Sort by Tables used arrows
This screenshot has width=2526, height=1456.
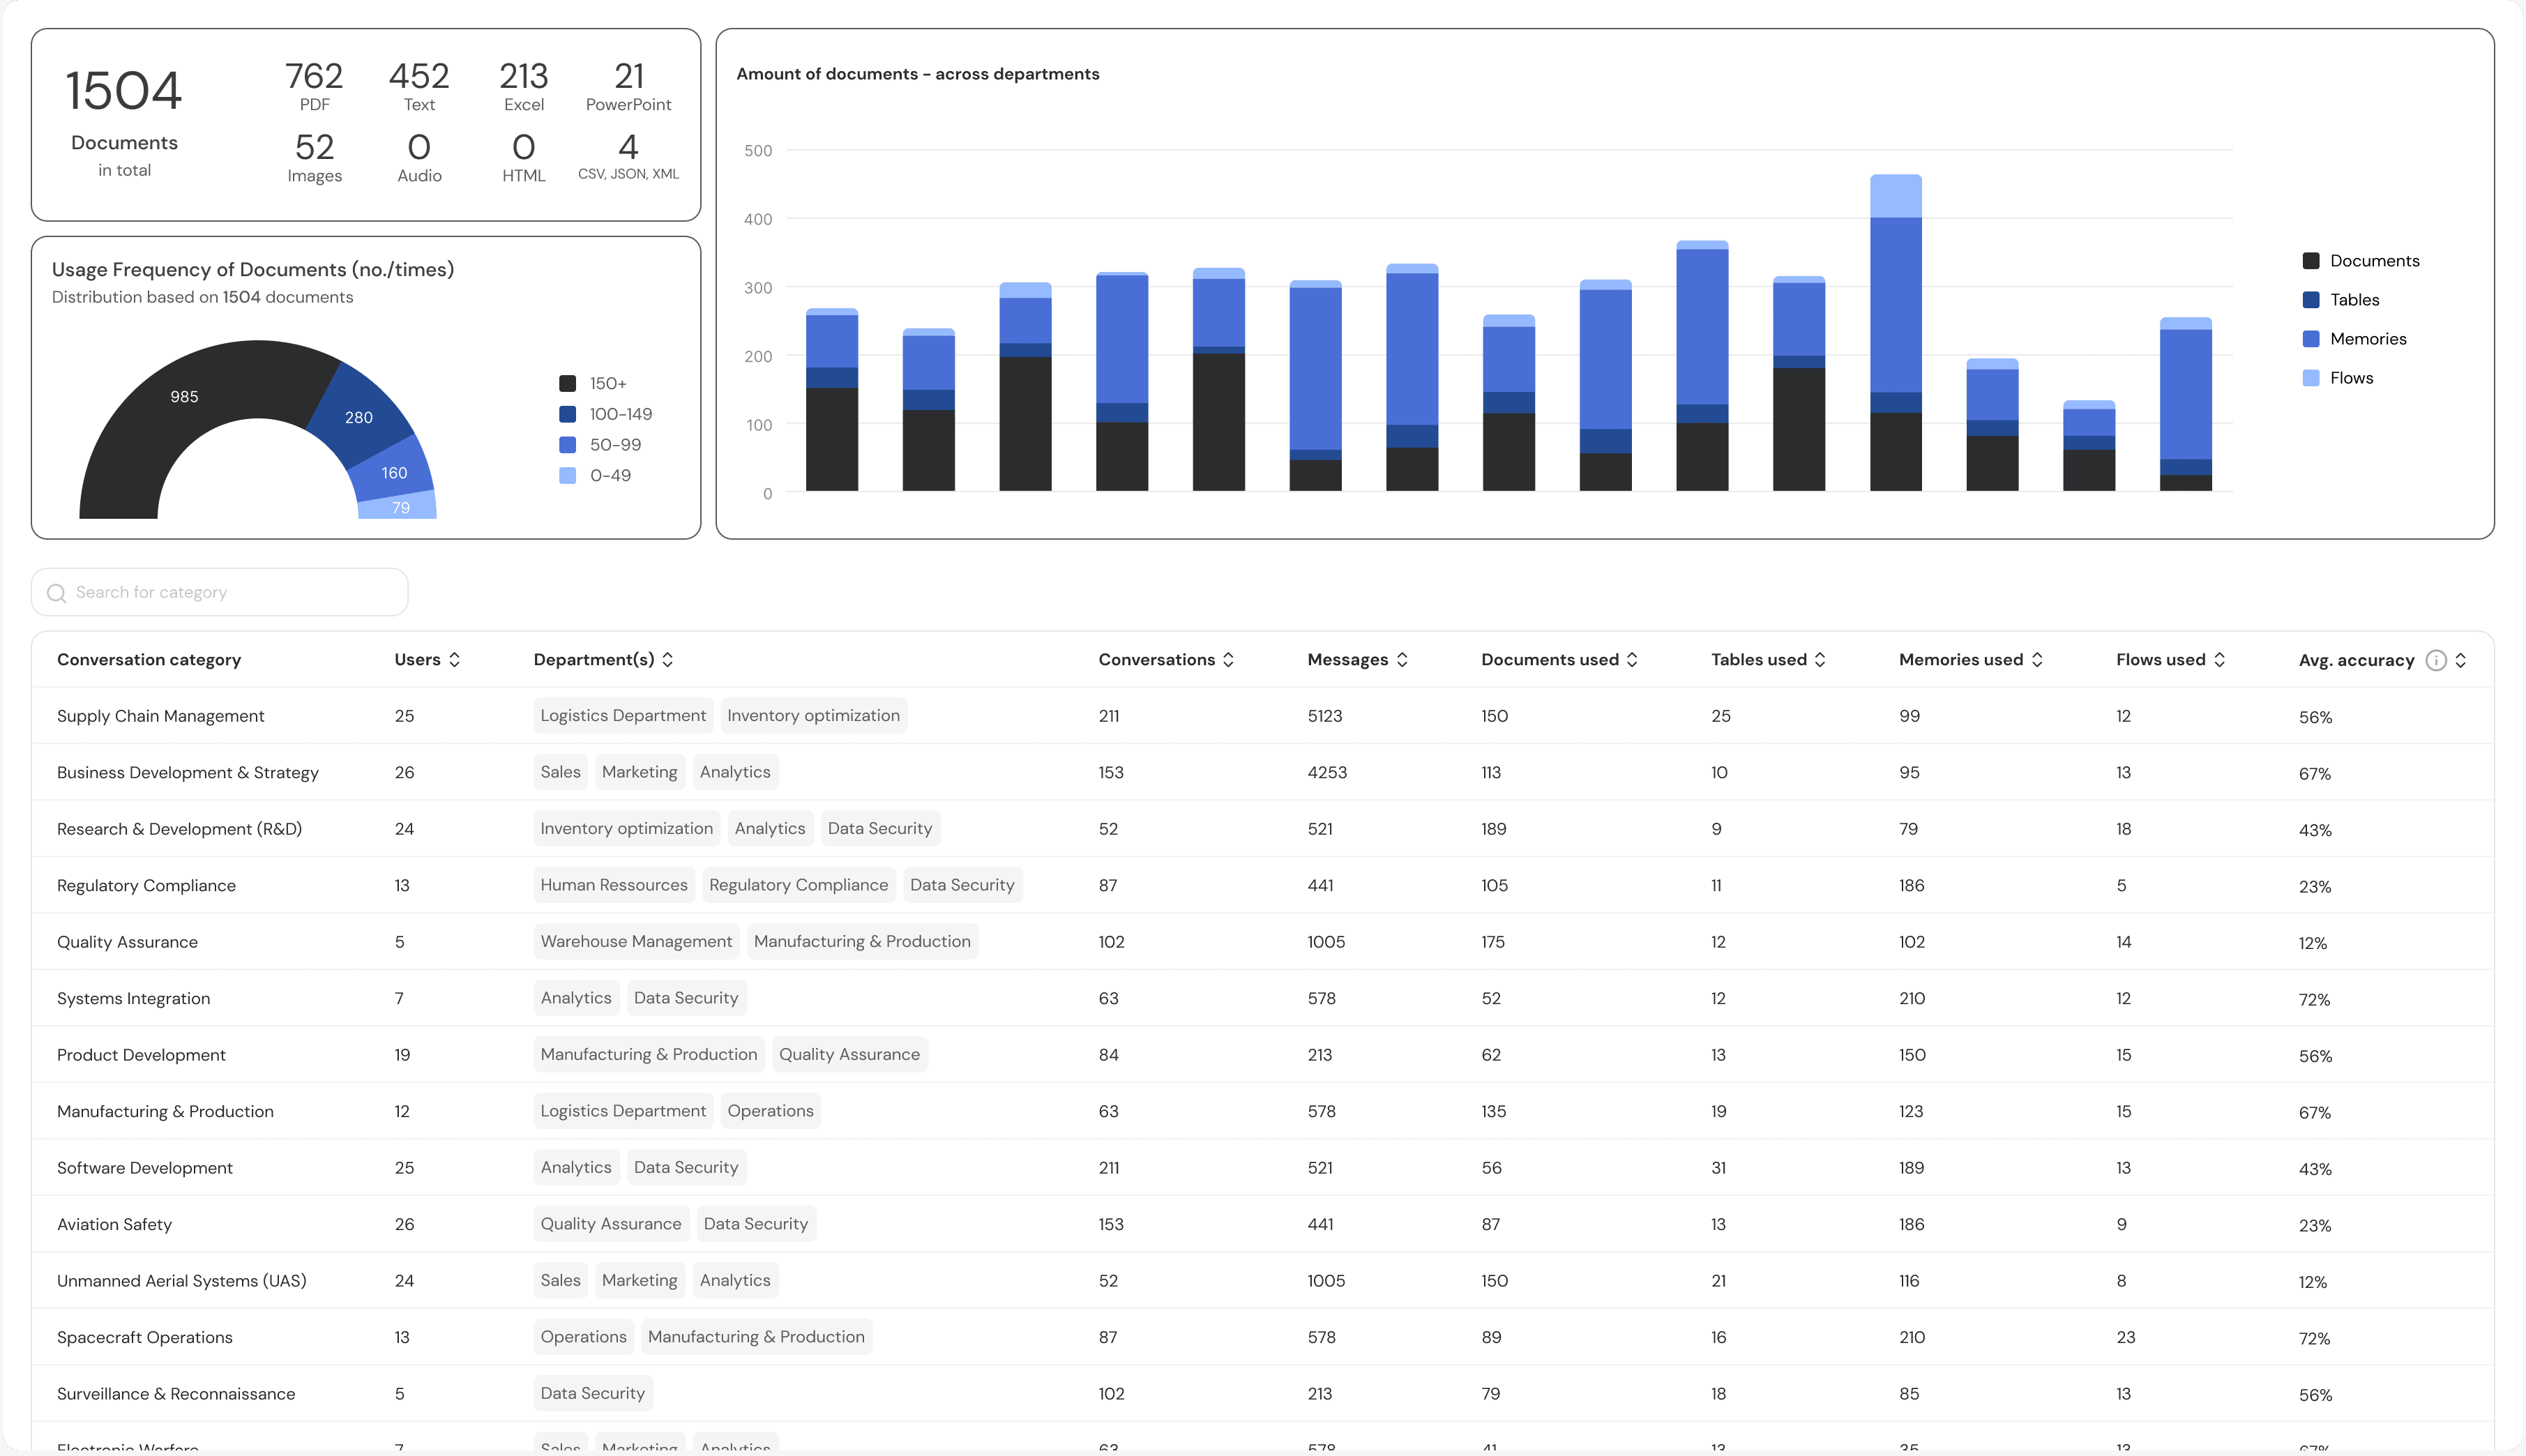pyautogui.click(x=1820, y=660)
